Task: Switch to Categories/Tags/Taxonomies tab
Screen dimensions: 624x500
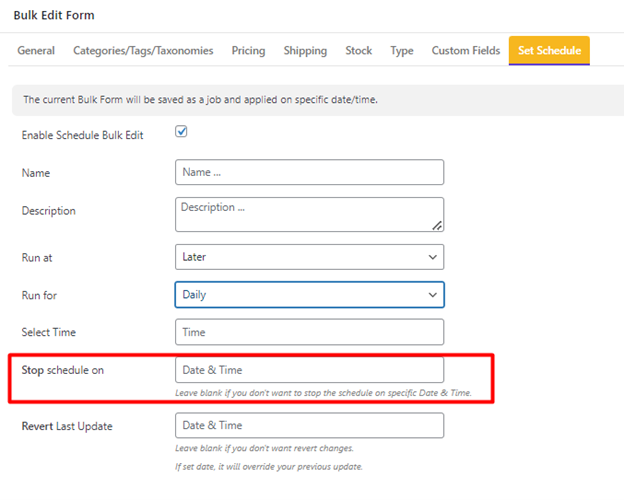Action: (x=143, y=51)
